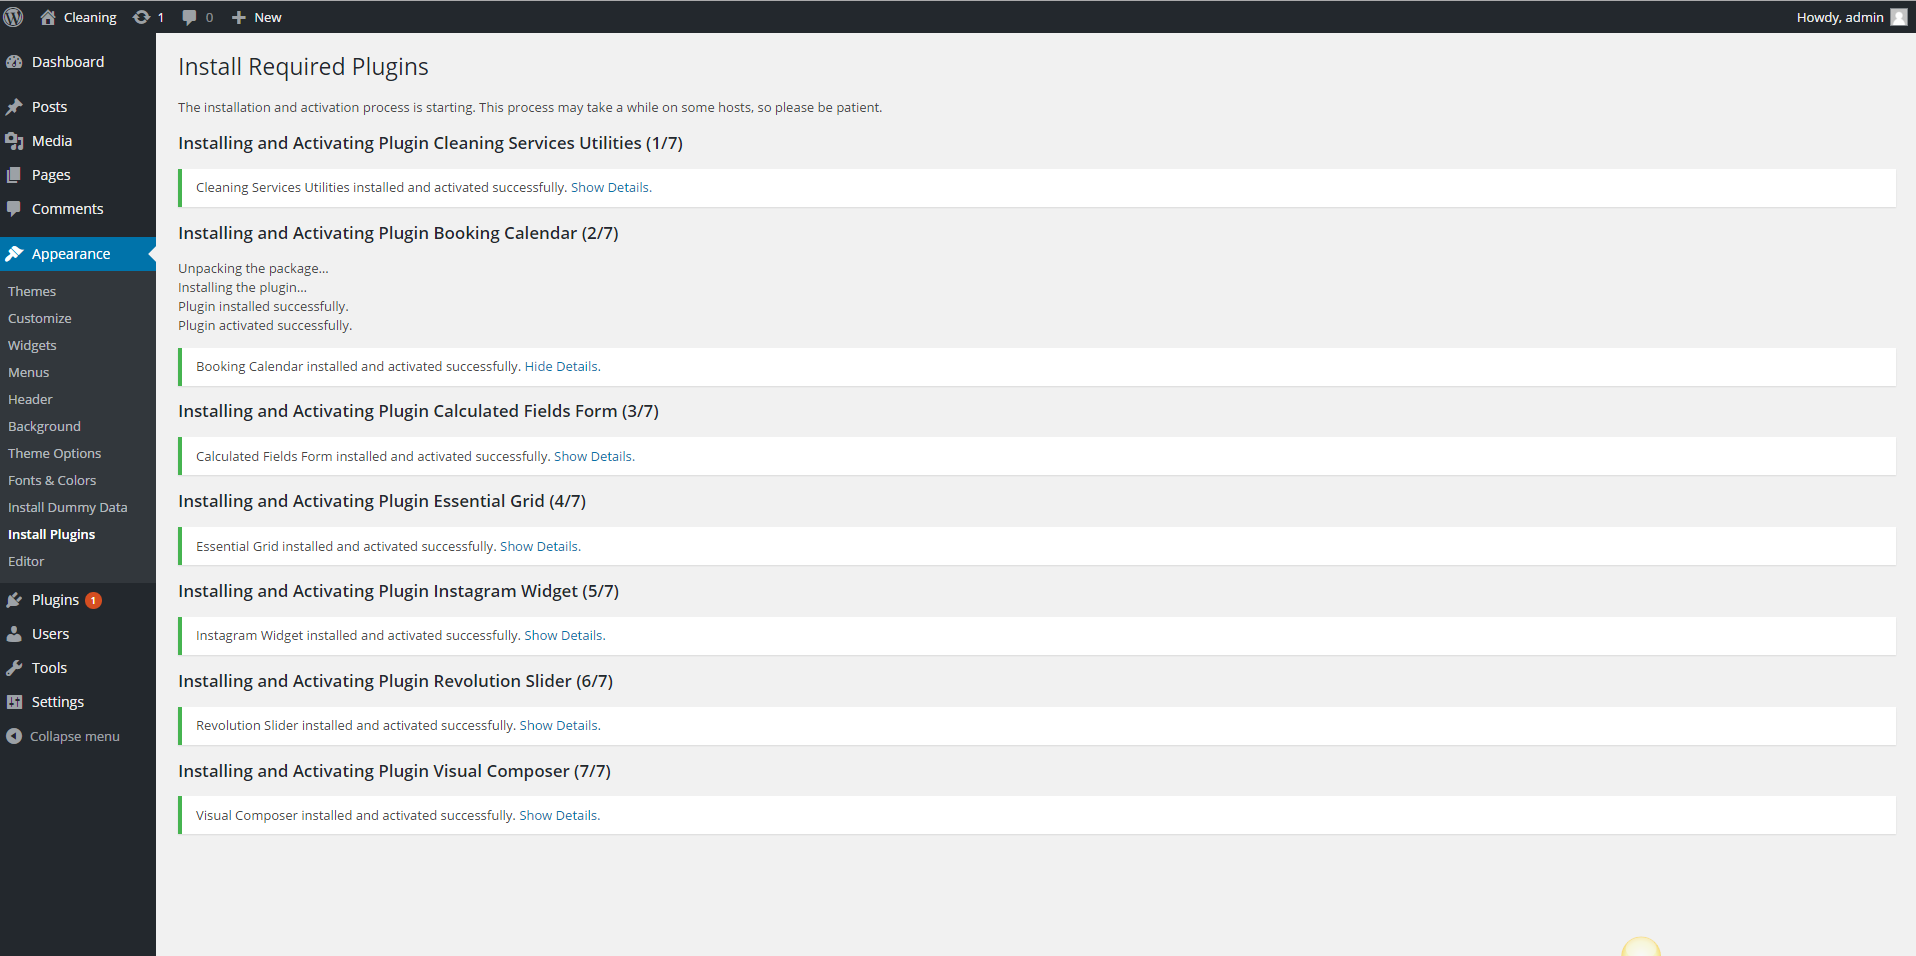This screenshot has height=956, width=1916.
Task: Open Fonts & Colors settings
Action: click(52, 480)
